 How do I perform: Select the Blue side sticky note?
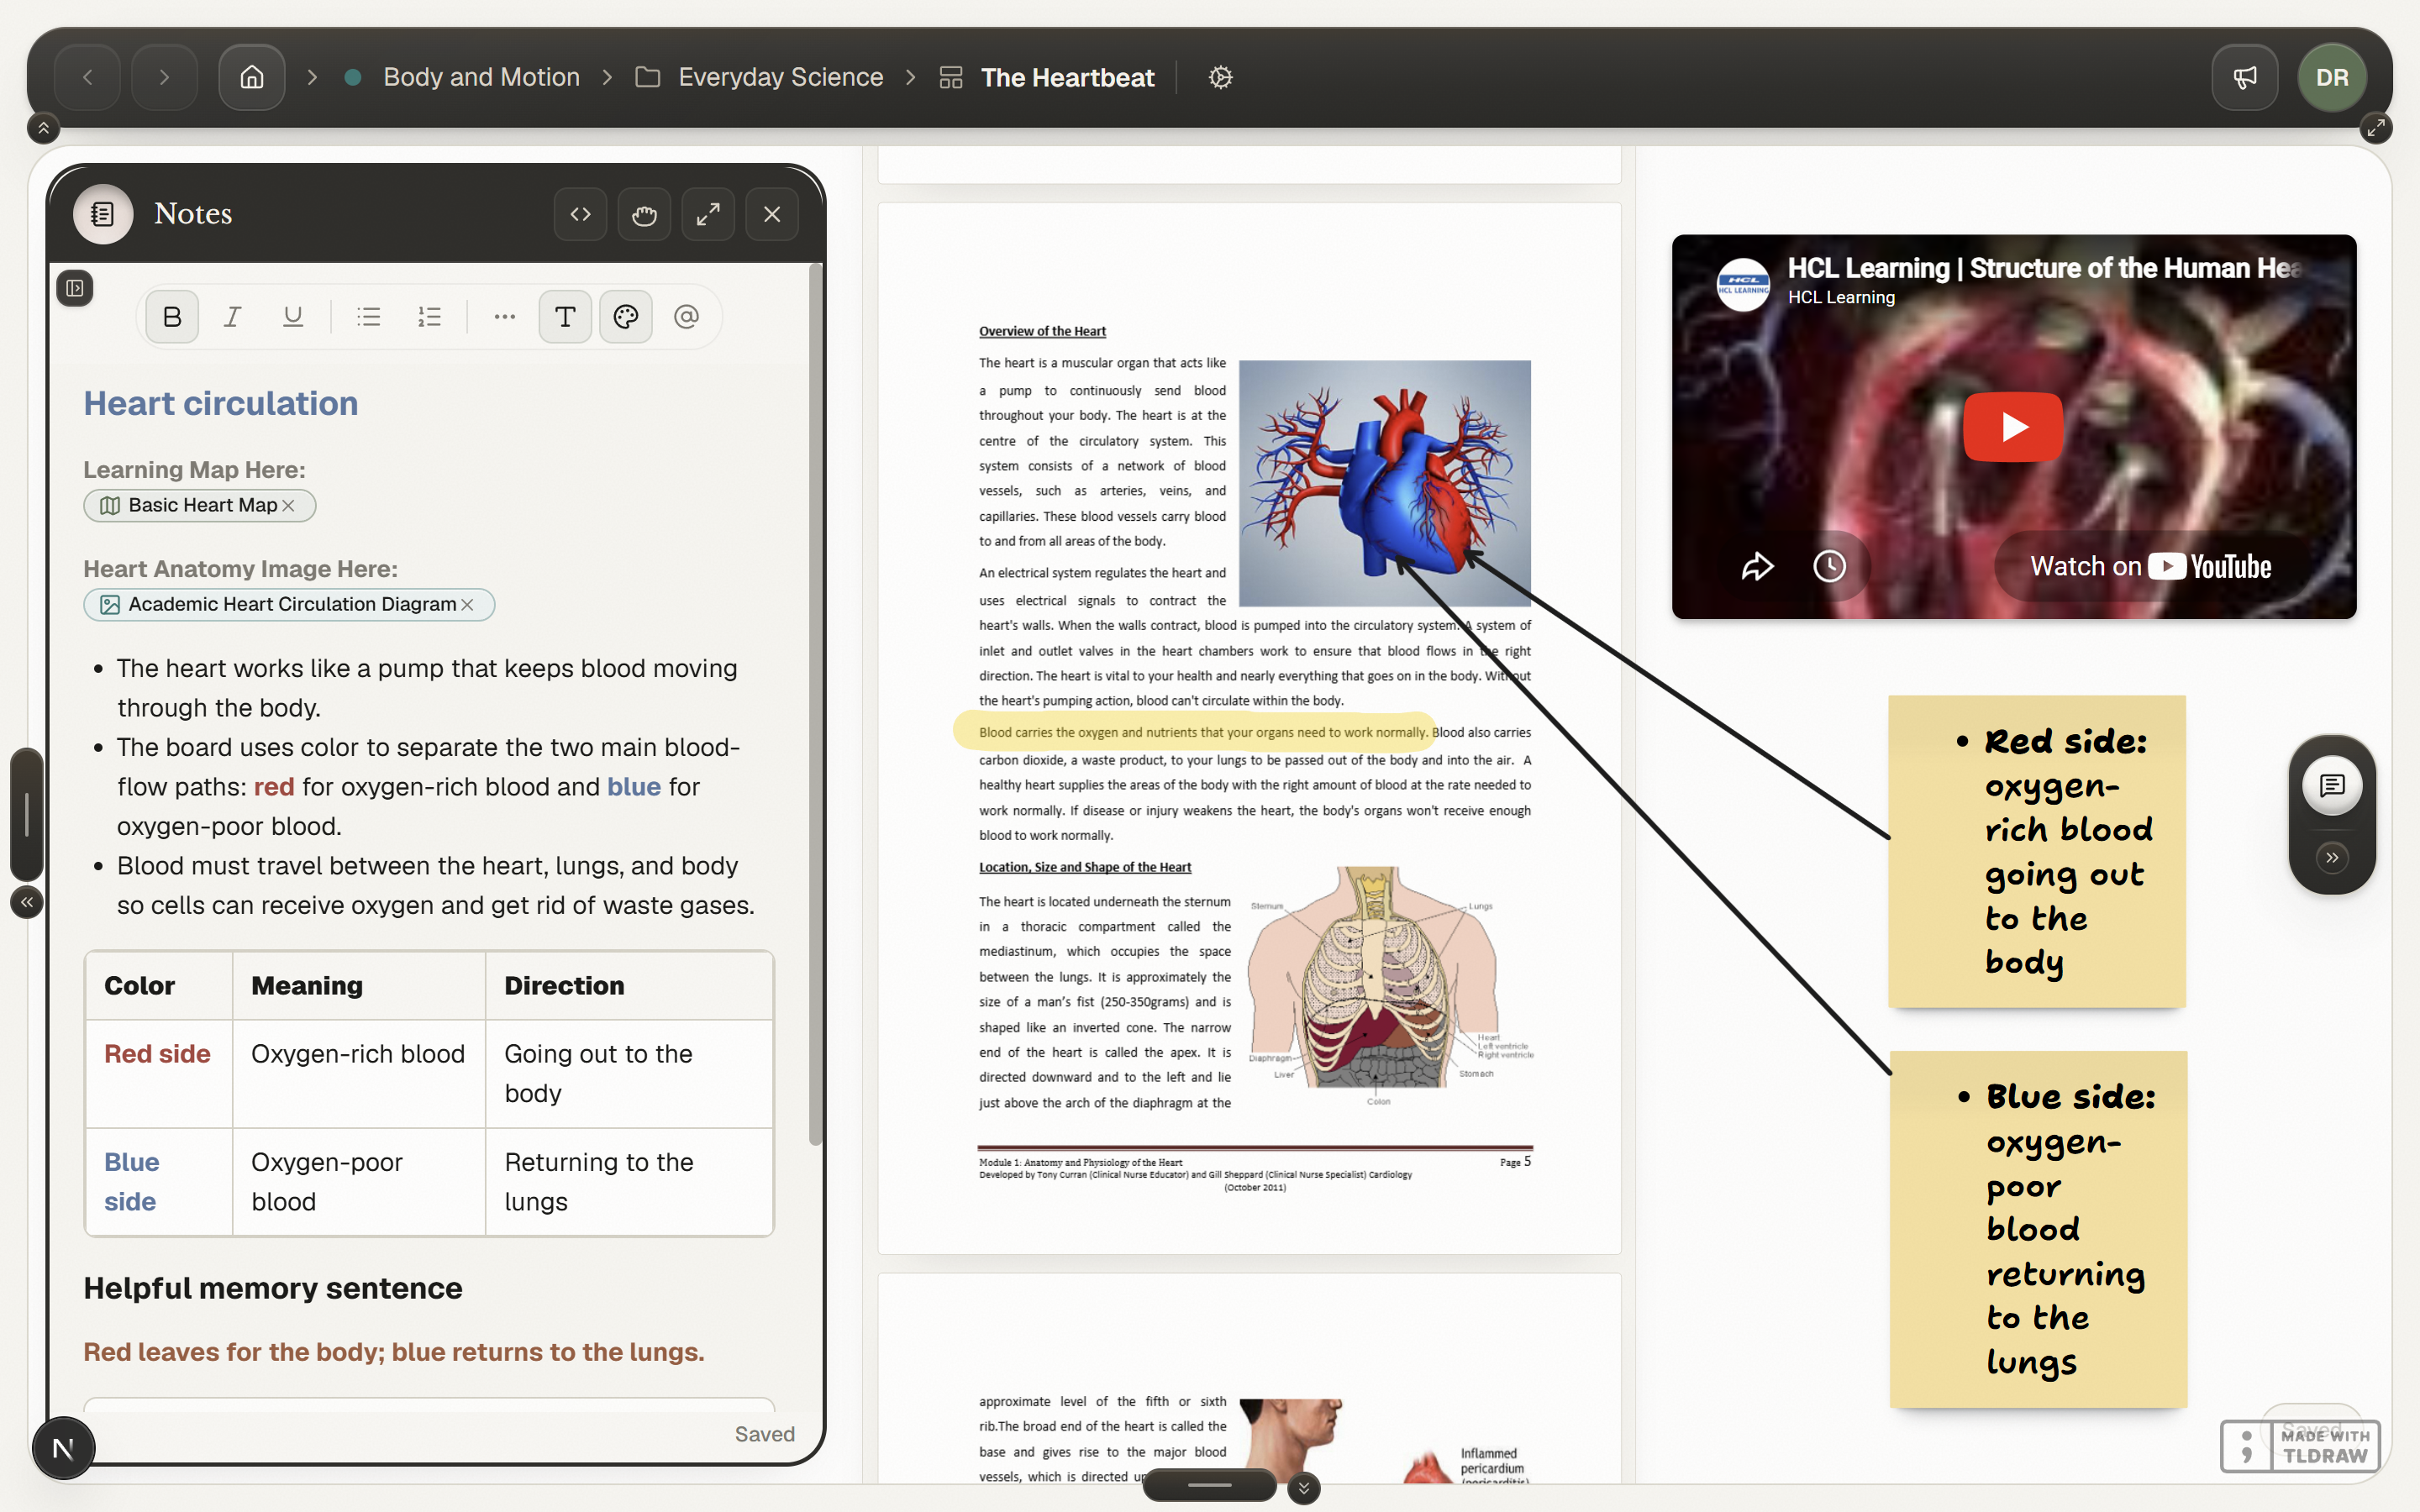[x=2038, y=1229]
